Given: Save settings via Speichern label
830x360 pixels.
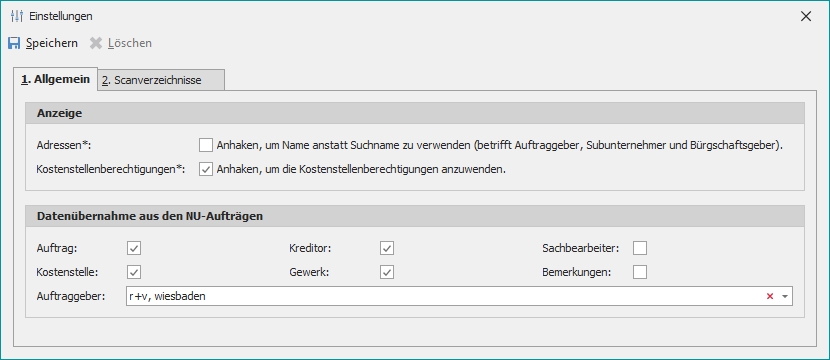Looking at the screenshot, I should (52, 43).
